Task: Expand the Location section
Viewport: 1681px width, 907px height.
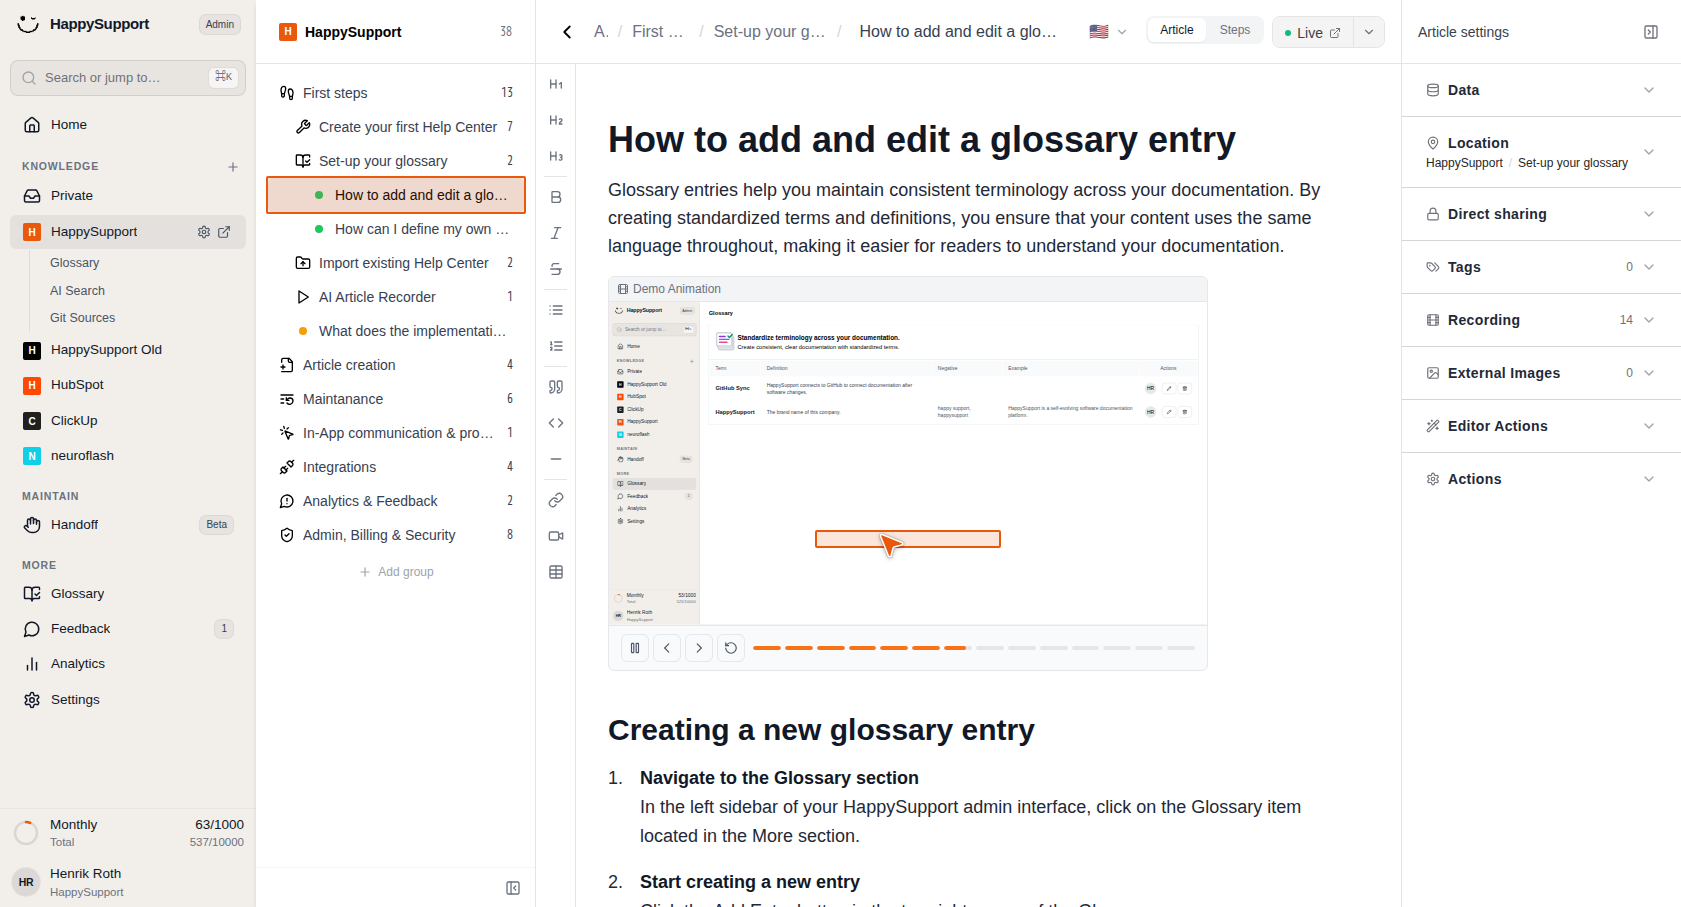Action: click(1541, 152)
